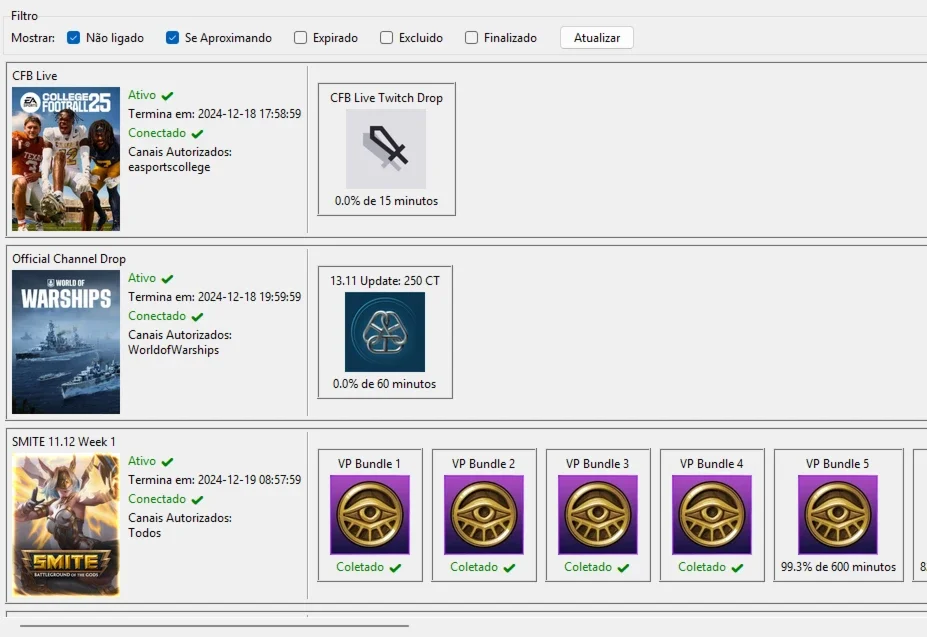
Task: Select the VP Bundle 4 eye coin icon
Action: [x=712, y=515]
